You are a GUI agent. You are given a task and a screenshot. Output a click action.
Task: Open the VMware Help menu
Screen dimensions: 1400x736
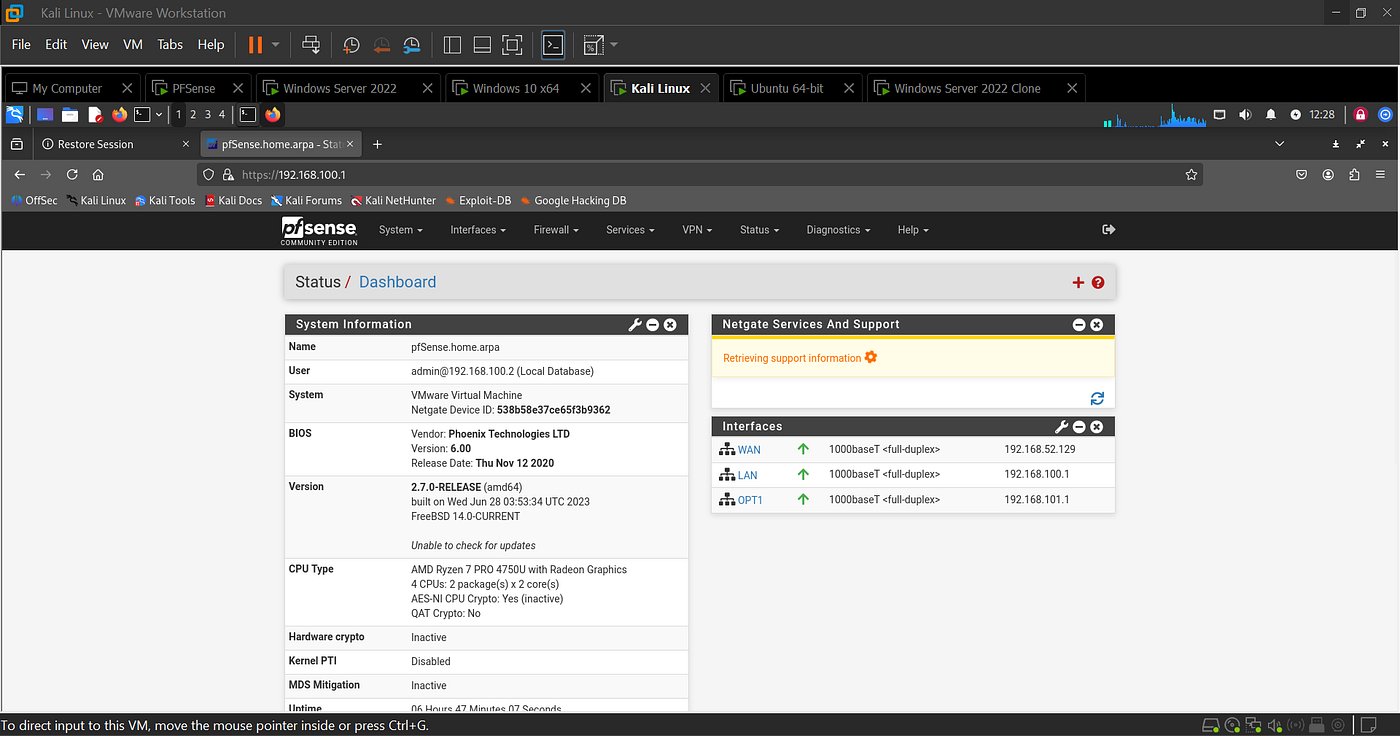pos(211,45)
